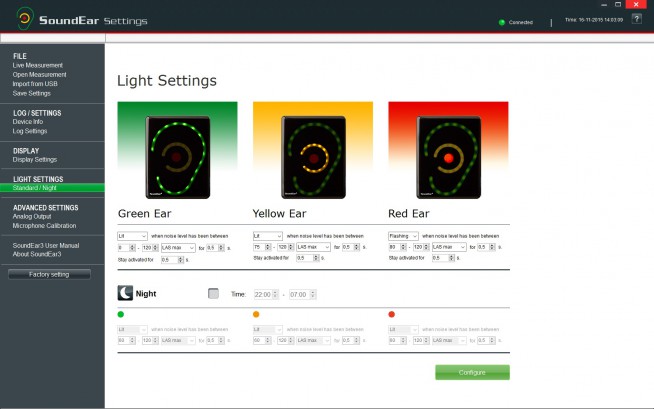The image size is (654, 409).
Task: Open night yellow Lit dropdown
Action: [268, 329]
